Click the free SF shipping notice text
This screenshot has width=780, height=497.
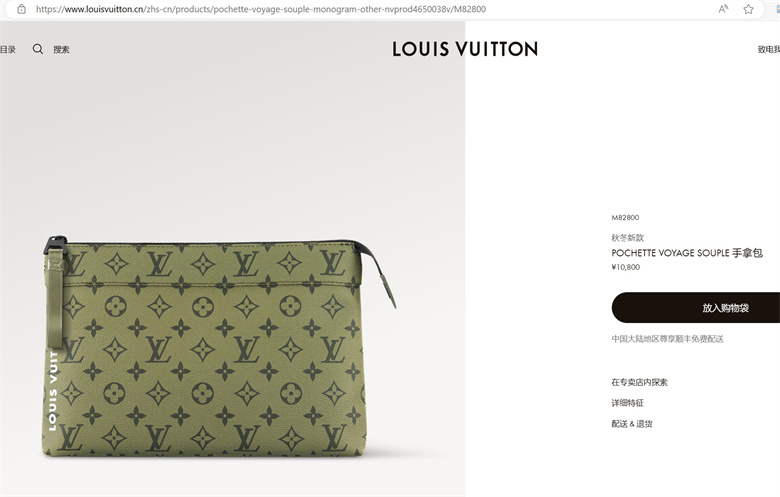point(667,339)
